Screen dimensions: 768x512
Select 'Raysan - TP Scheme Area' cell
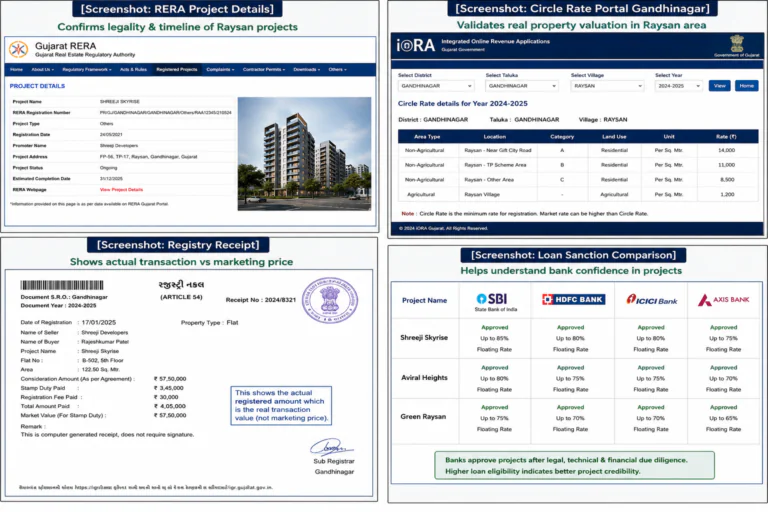pyautogui.click(x=495, y=165)
